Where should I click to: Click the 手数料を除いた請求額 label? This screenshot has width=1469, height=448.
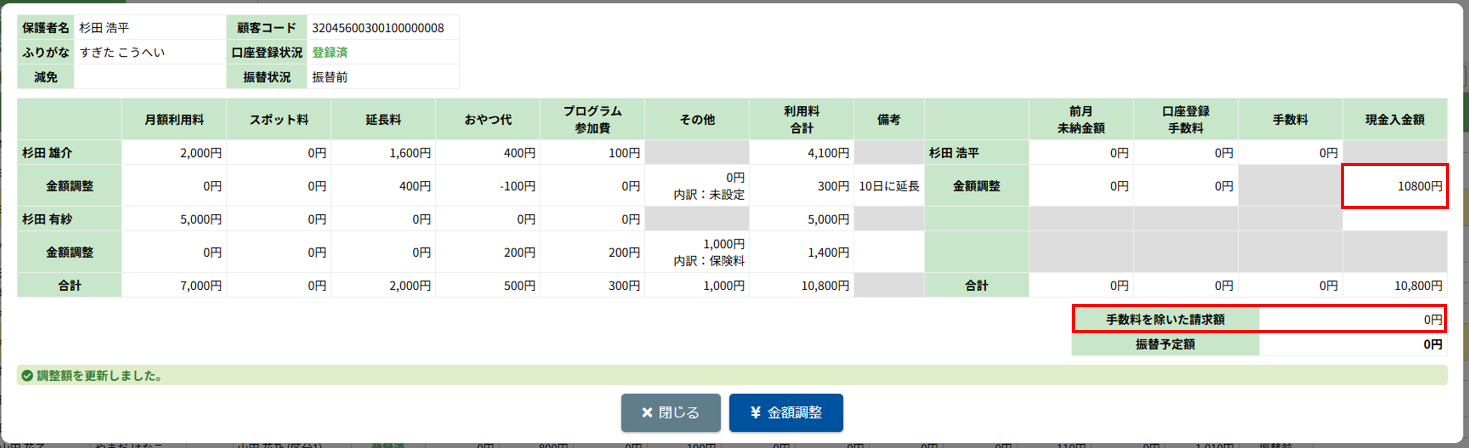[1165, 320]
